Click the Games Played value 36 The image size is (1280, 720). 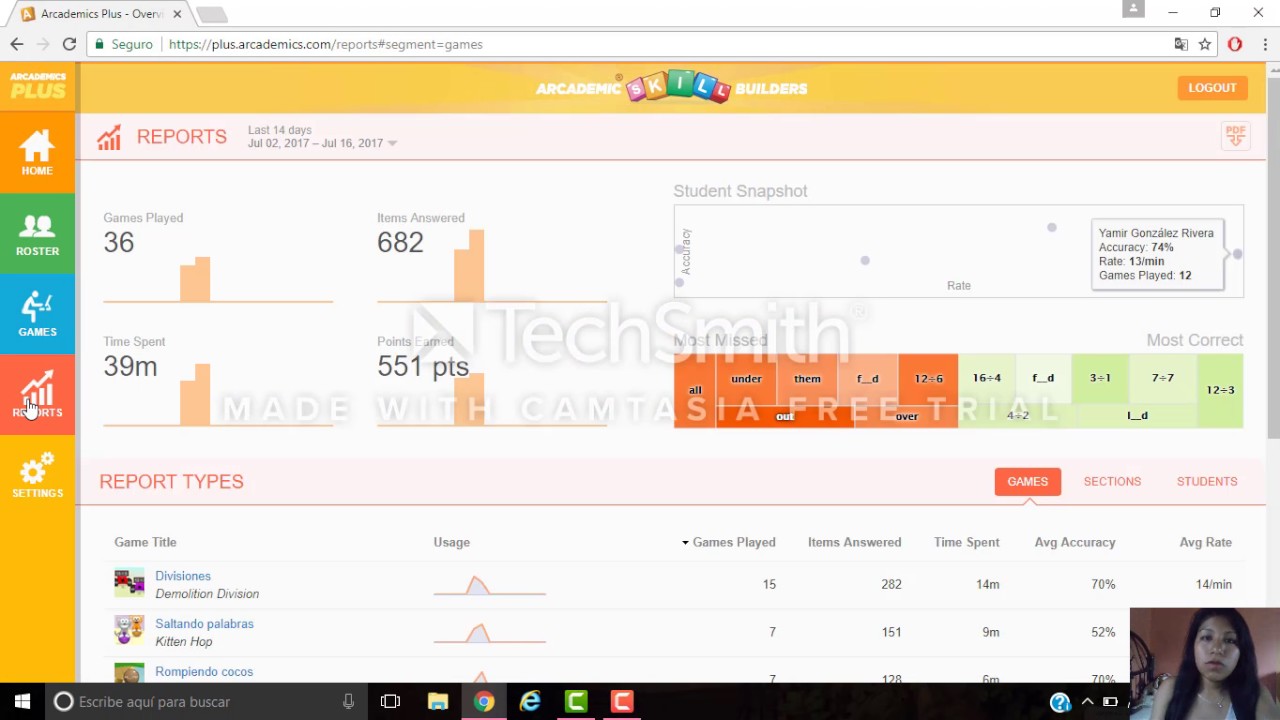(118, 242)
